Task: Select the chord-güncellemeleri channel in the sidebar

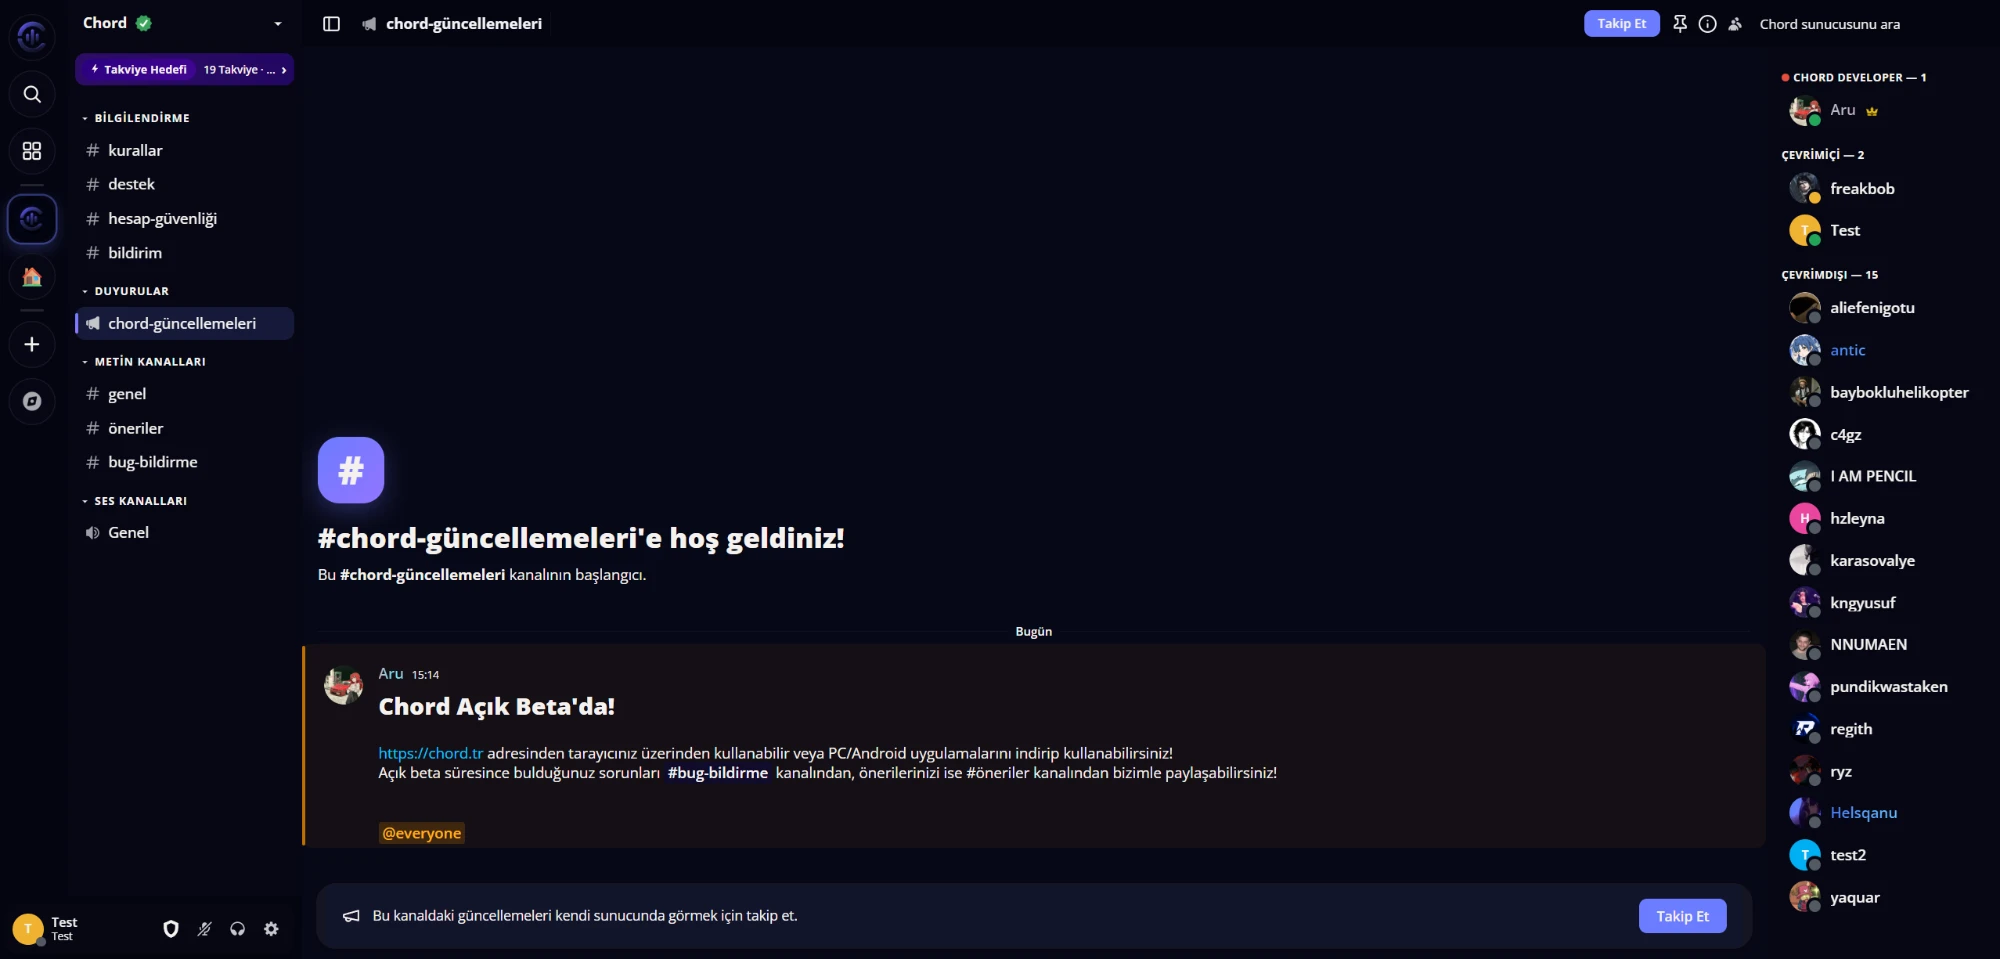Action: point(185,323)
